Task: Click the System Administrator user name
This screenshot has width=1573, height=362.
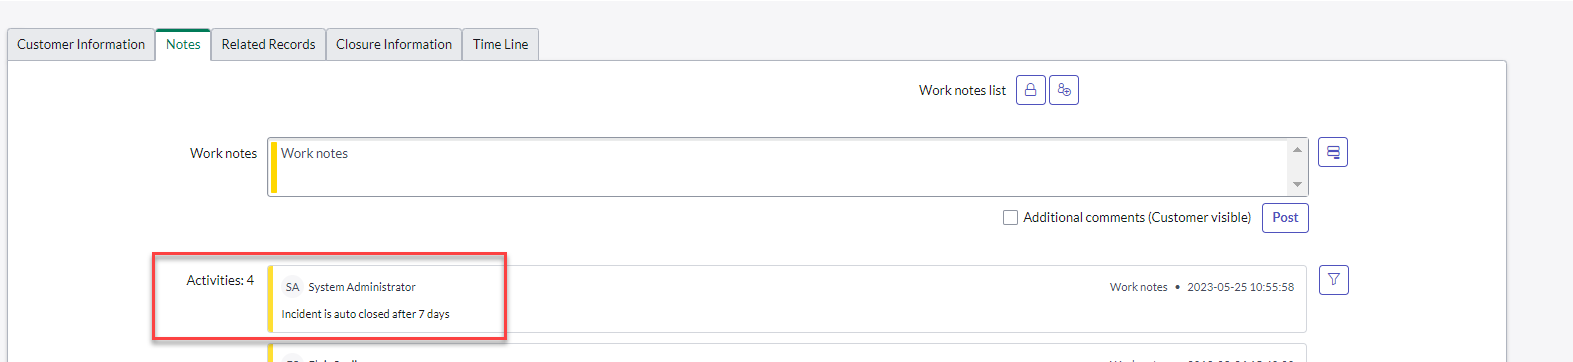Action: pyautogui.click(x=362, y=287)
